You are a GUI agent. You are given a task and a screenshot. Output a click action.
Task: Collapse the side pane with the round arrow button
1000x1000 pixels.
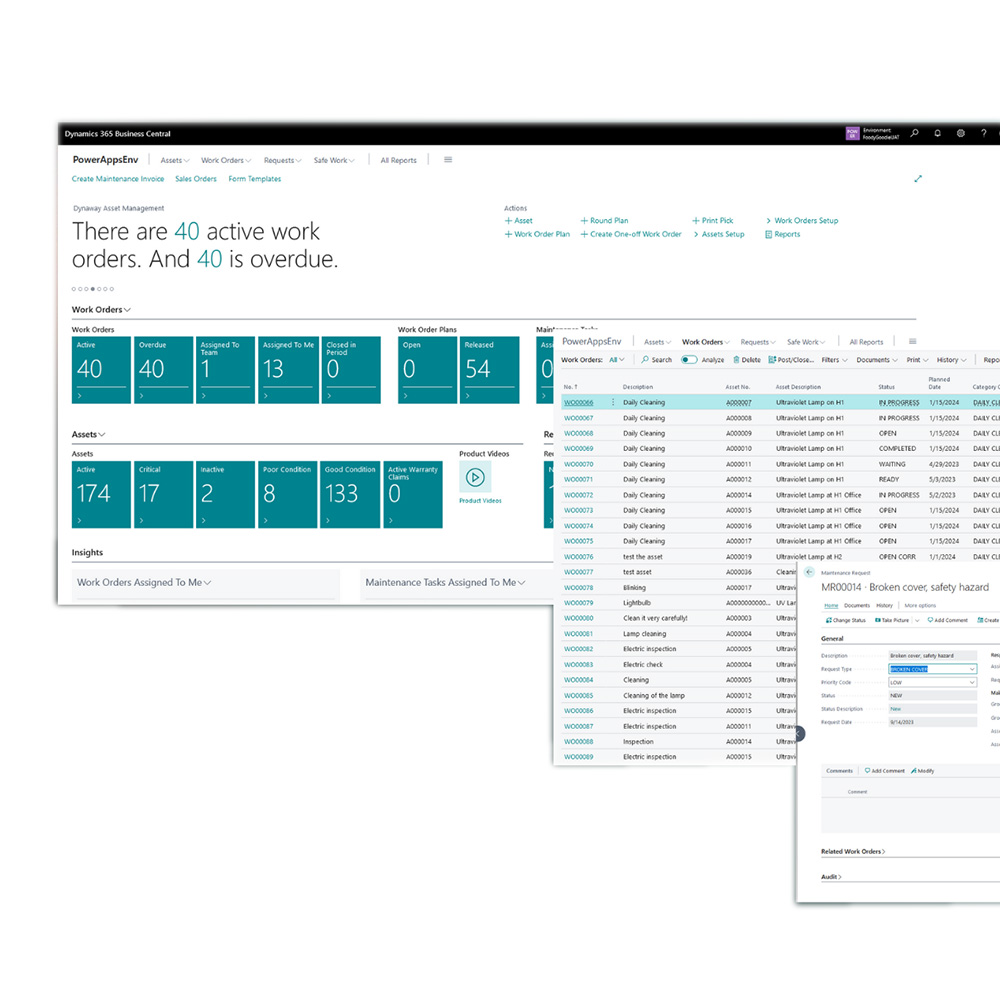pos(799,734)
